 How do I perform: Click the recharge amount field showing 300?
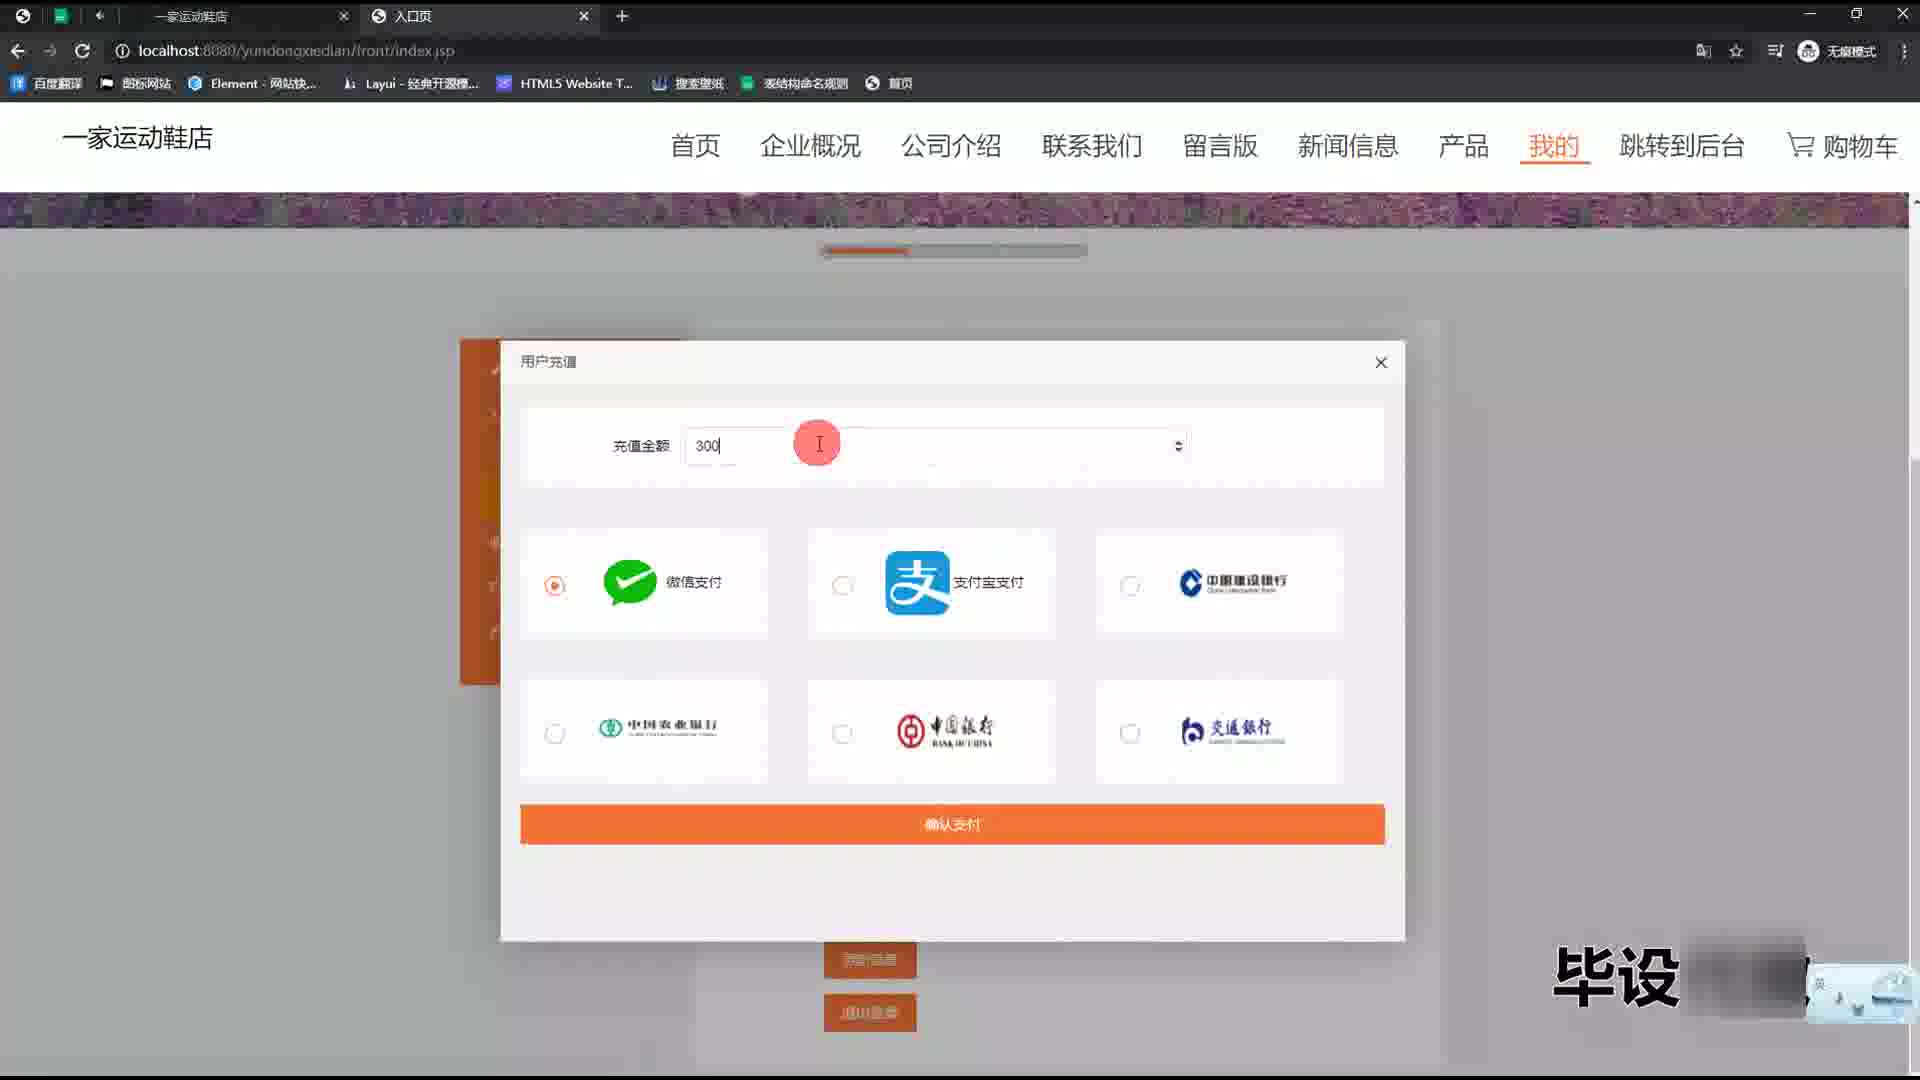(937, 446)
